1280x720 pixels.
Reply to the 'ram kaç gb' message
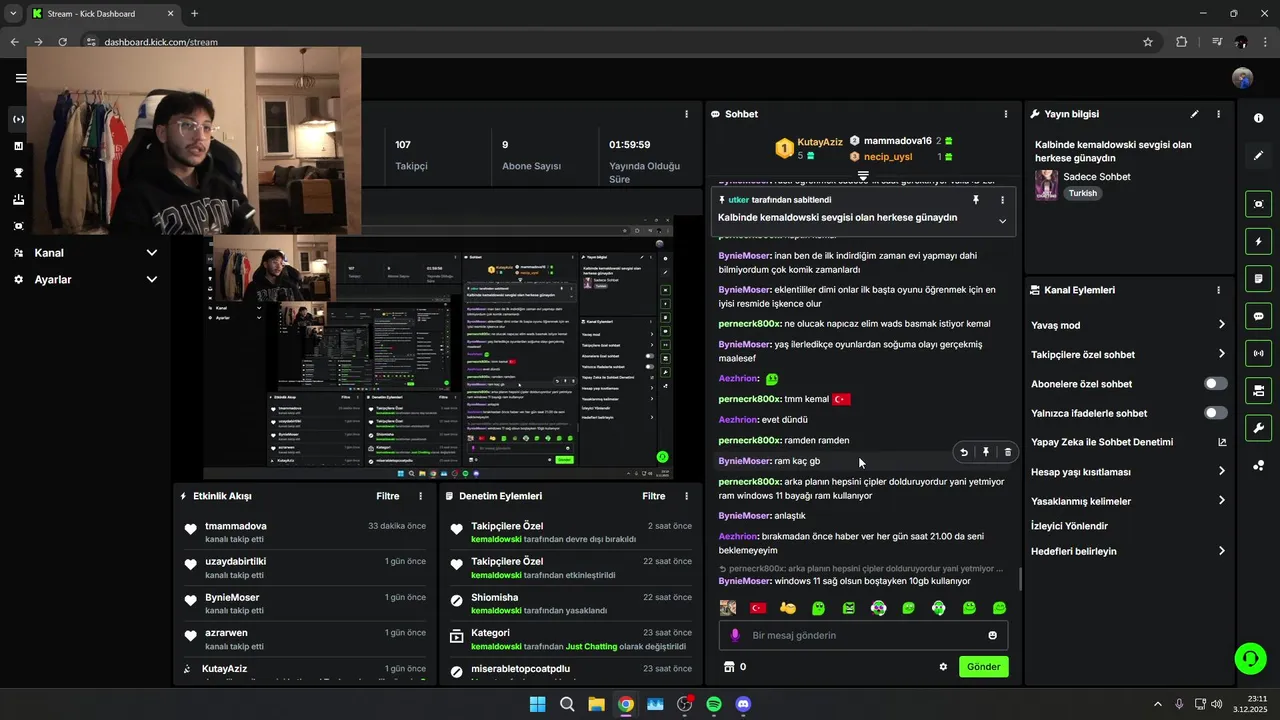(x=964, y=452)
